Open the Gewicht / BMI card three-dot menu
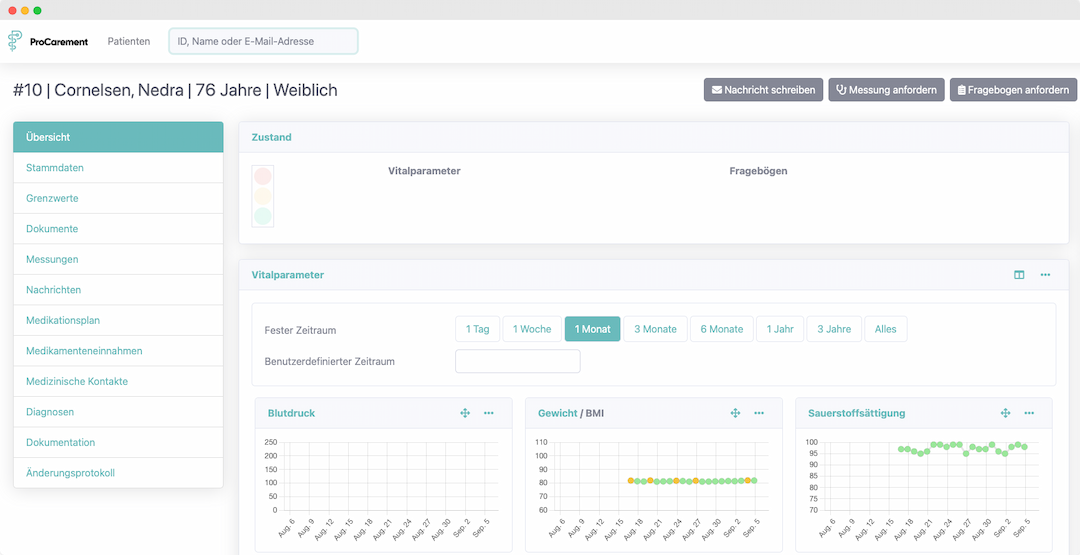 coord(759,413)
